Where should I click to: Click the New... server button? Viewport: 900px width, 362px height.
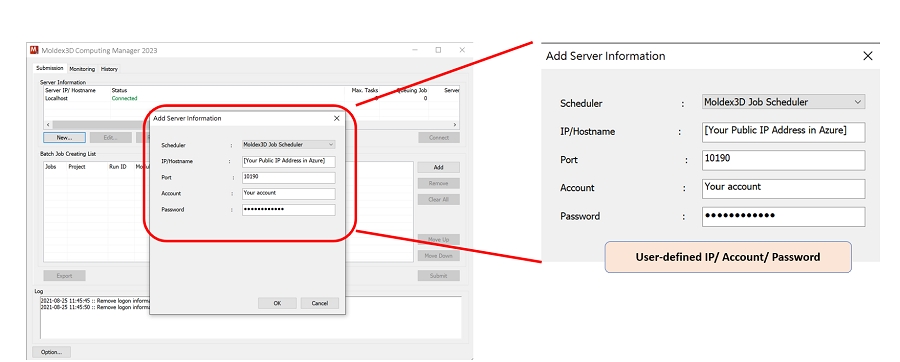(x=64, y=138)
